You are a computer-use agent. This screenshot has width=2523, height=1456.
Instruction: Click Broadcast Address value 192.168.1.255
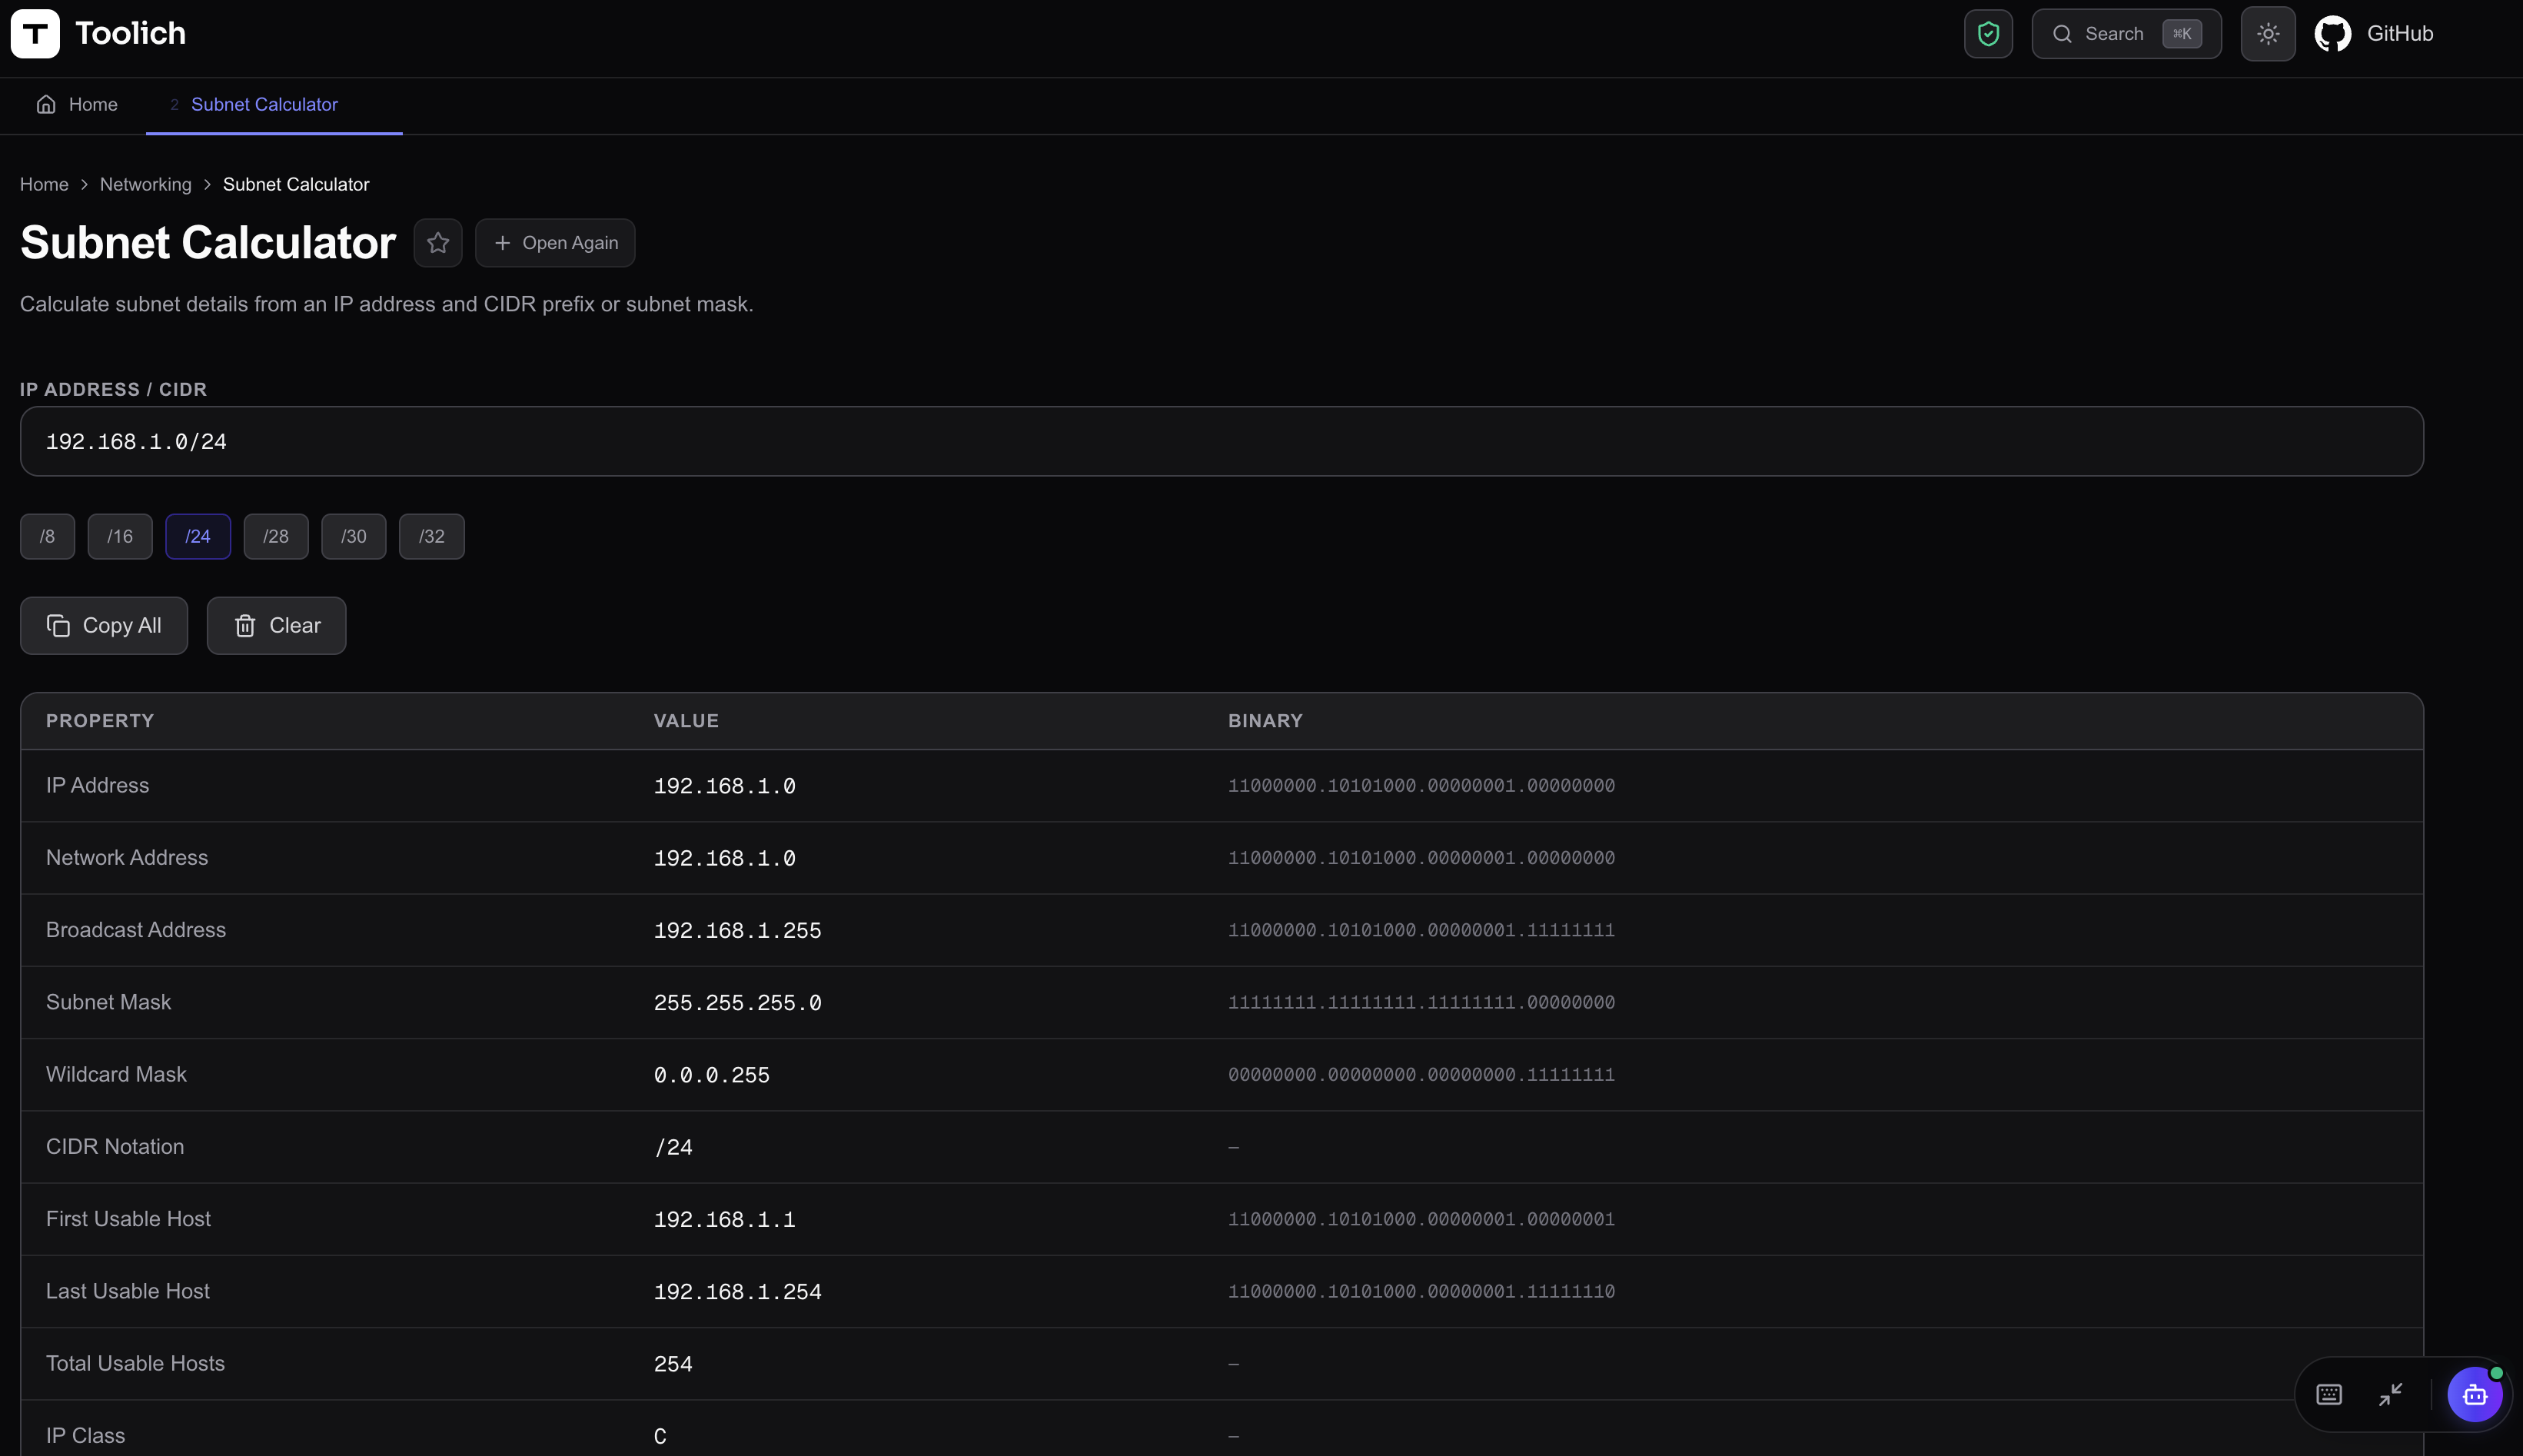click(737, 931)
